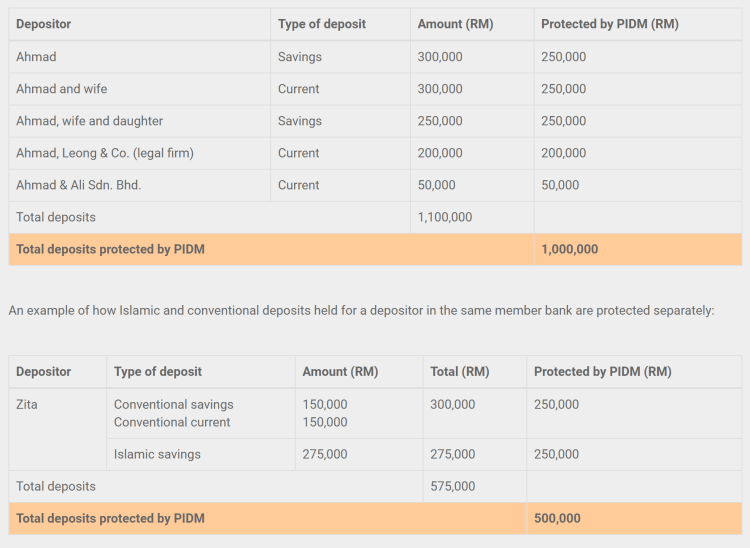This screenshot has height=548, width=750.
Task: Click the "Total (RM)" column header
Action: (459, 371)
